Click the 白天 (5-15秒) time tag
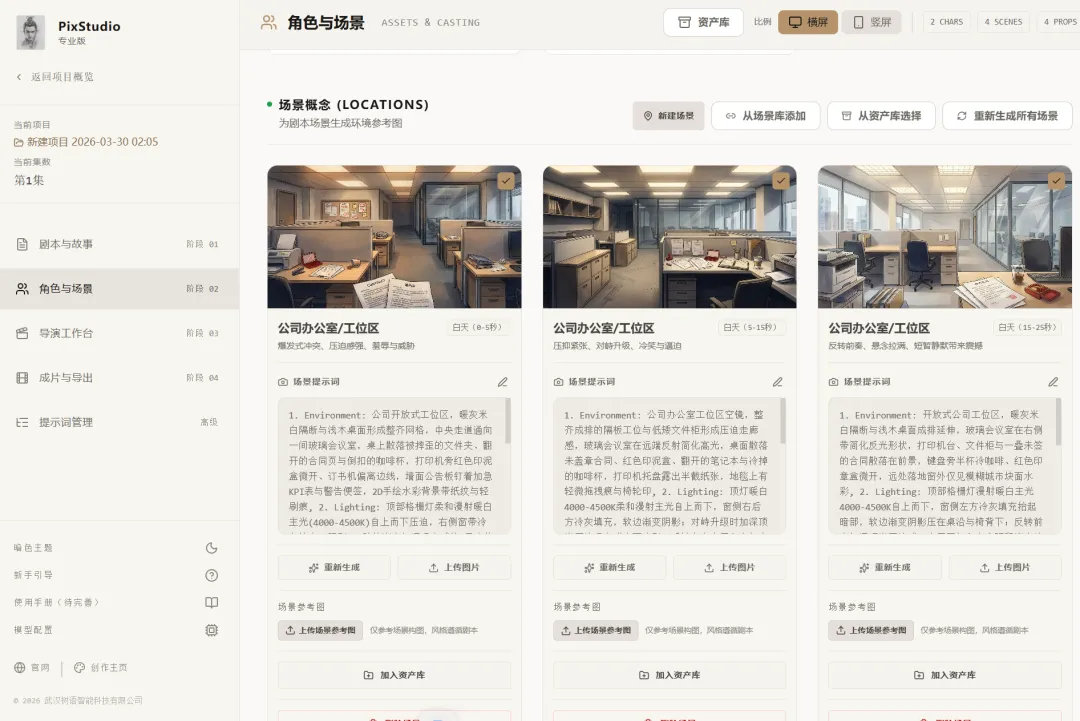The height and width of the screenshot is (721, 1080). [x=750, y=327]
